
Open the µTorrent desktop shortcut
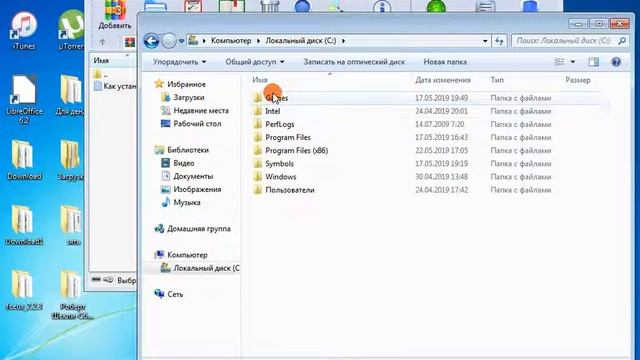pyautogui.click(x=71, y=31)
